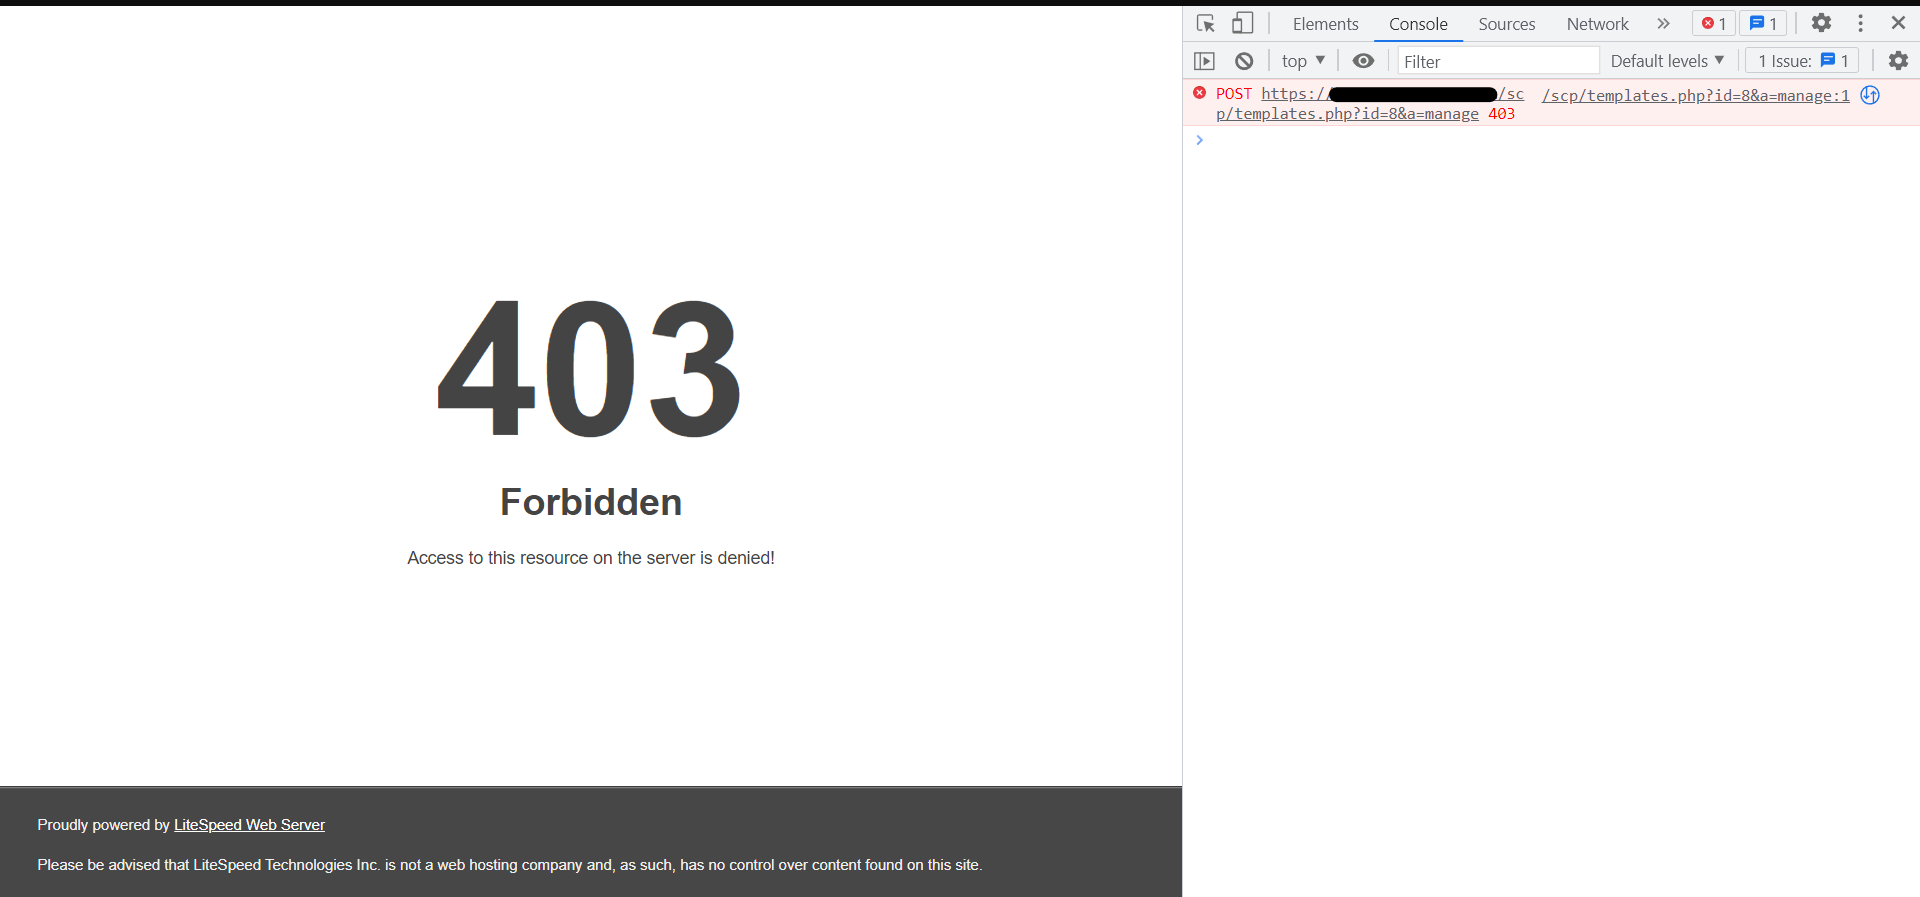Expand the Default levels dropdown
The image size is (1920, 897).
click(1667, 61)
